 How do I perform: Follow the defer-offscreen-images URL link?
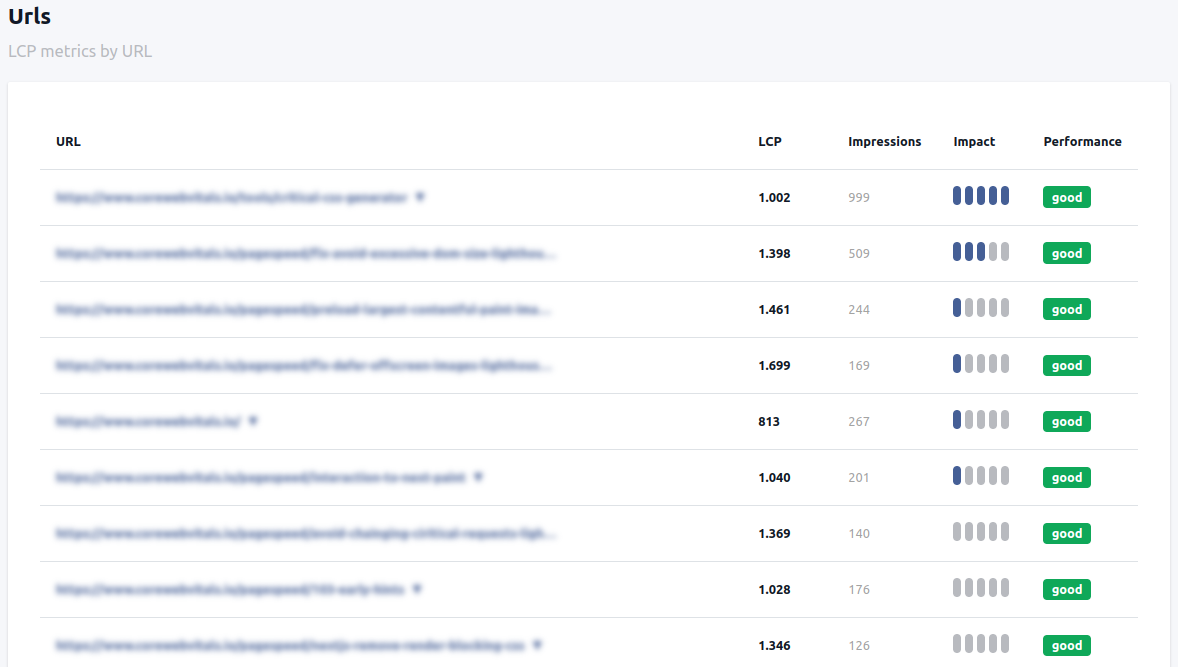tap(304, 366)
